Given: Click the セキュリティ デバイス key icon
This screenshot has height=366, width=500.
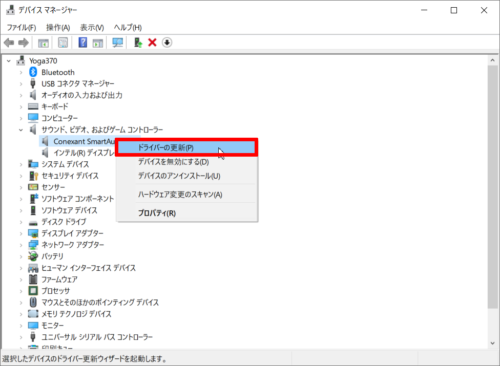Looking at the screenshot, I should [x=33, y=175].
